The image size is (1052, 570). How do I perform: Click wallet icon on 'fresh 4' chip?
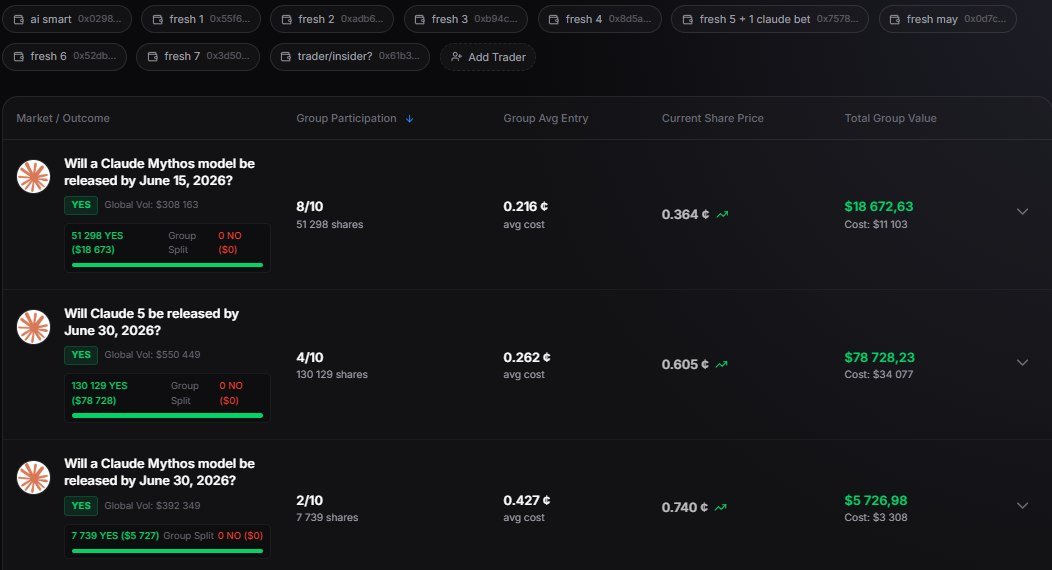click(x=554, y=19)
